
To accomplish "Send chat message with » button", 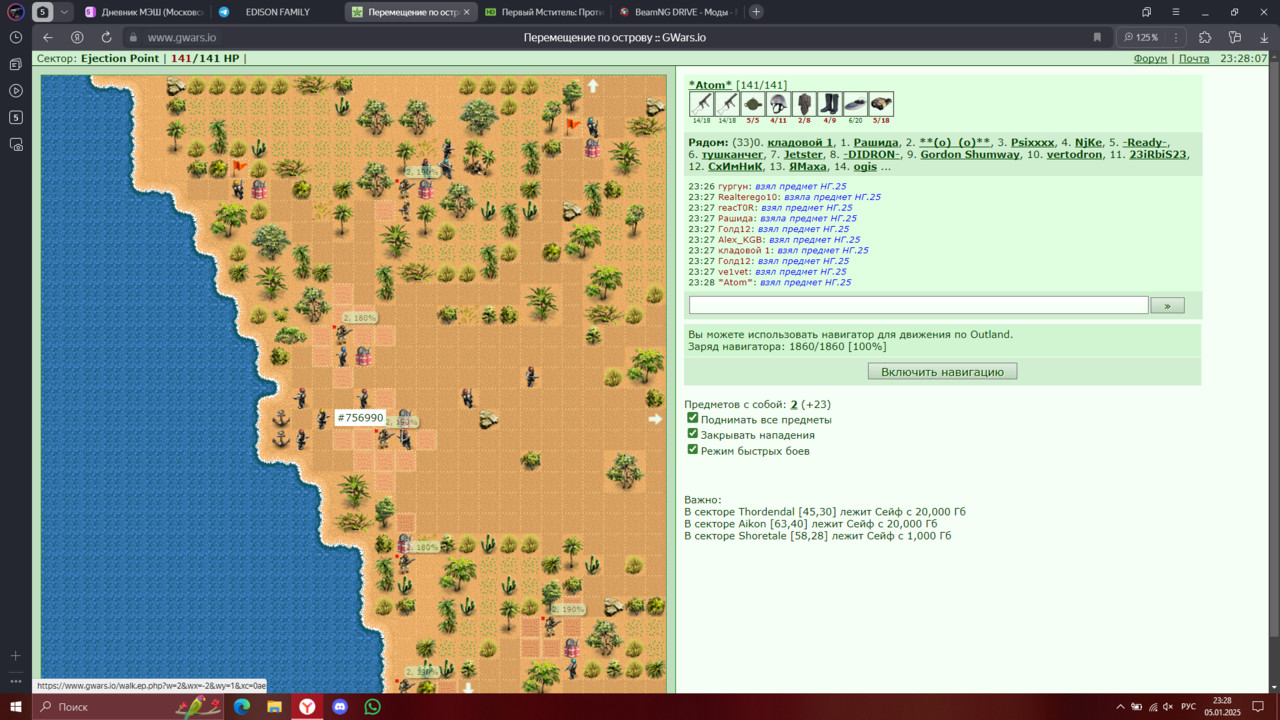I will click(1167, 306).
